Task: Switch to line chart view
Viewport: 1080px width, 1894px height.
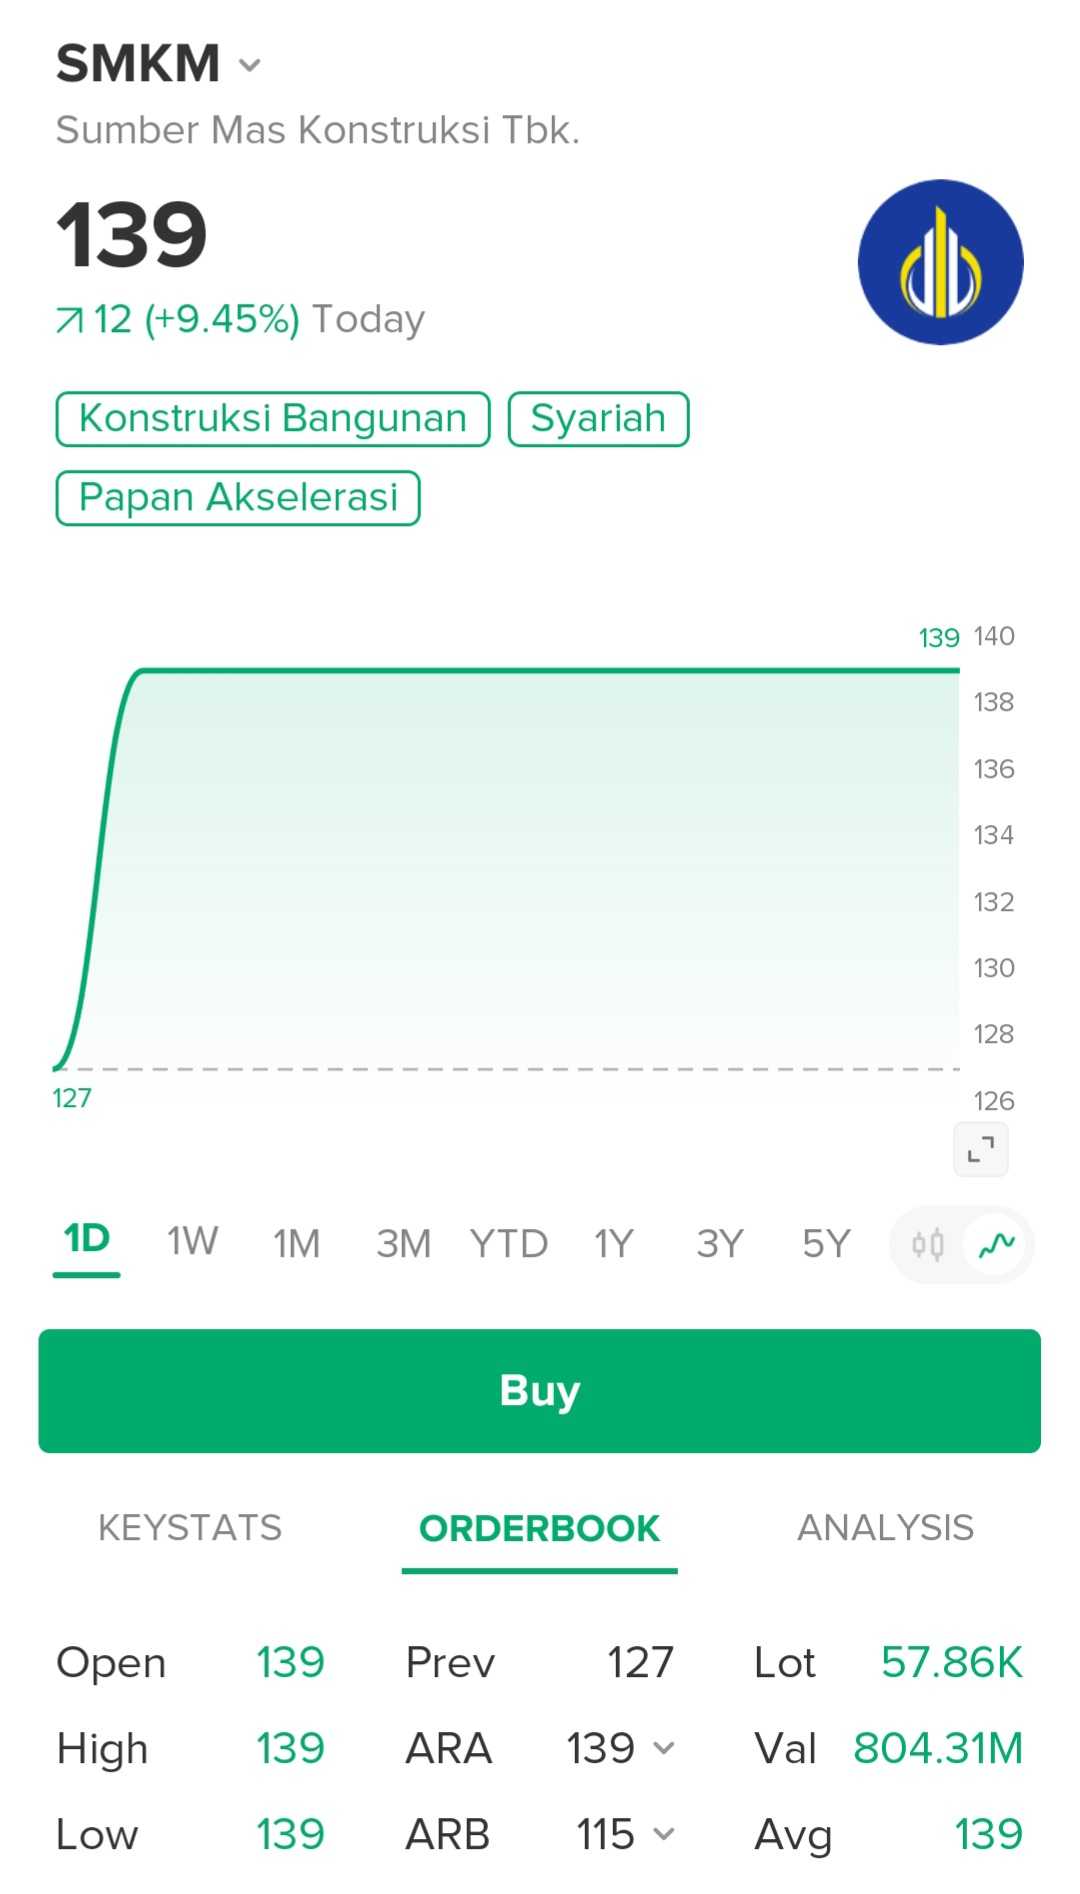Action: click(x=996, y=1244)
